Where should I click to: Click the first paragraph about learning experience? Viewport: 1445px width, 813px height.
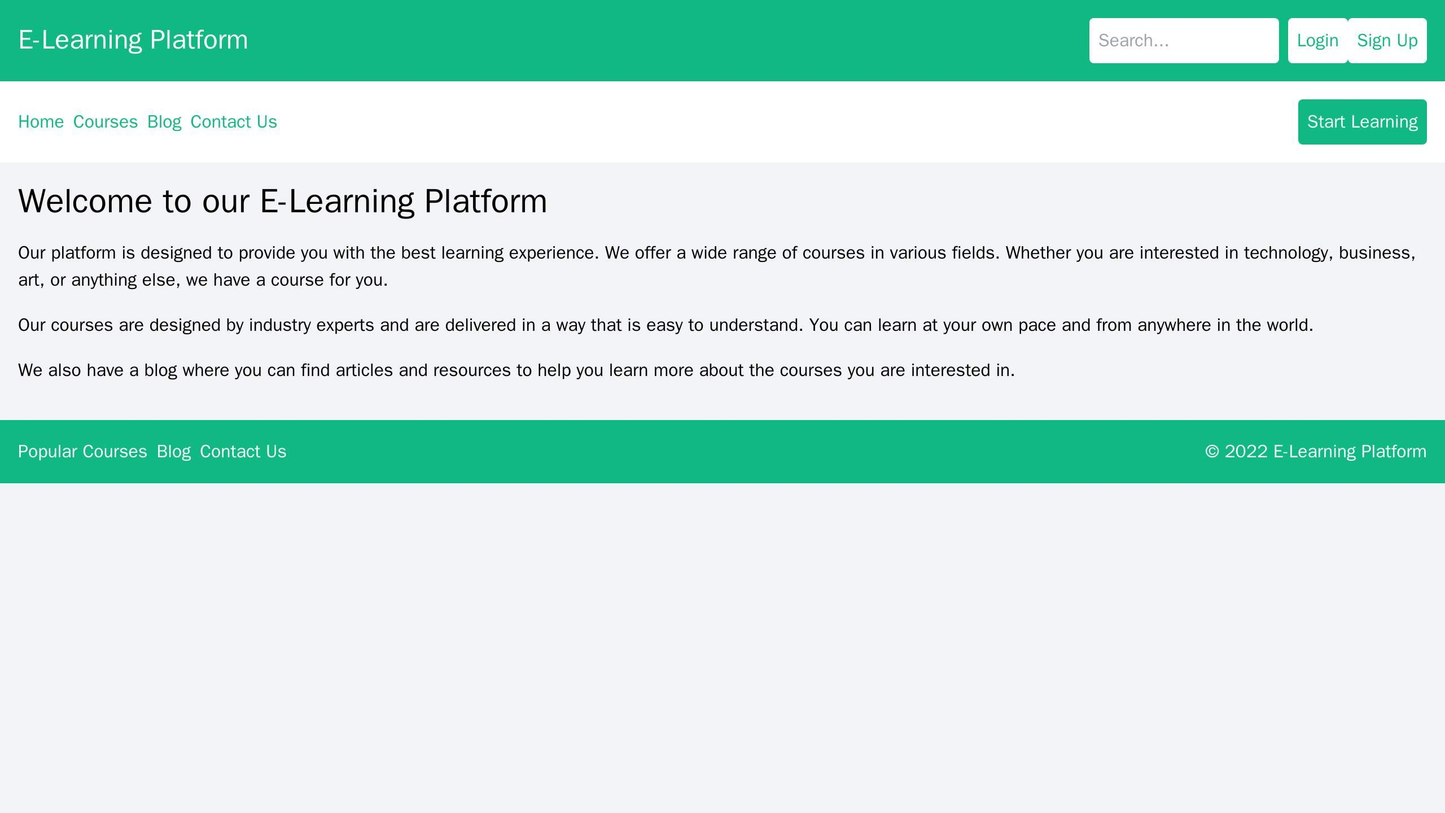(700, 265)
